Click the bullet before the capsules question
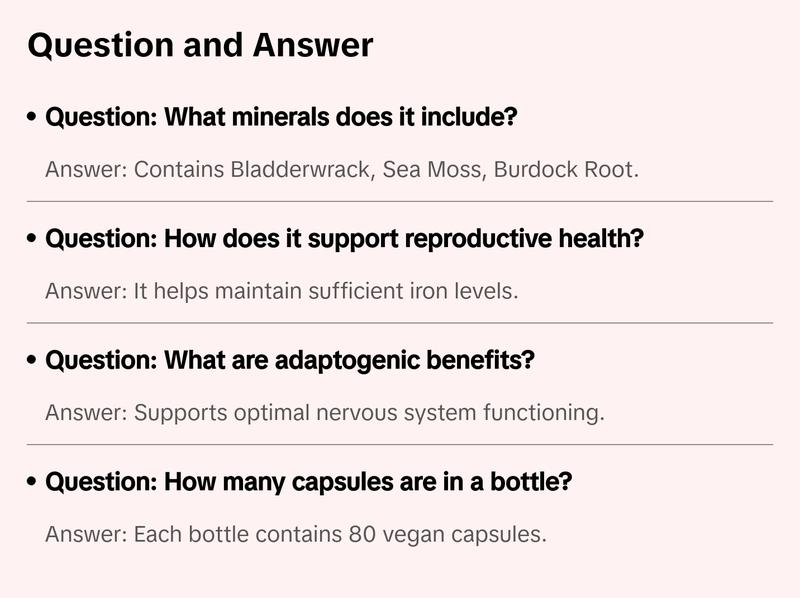Viewport: 800px width, 598px height. tap(33, 483)
